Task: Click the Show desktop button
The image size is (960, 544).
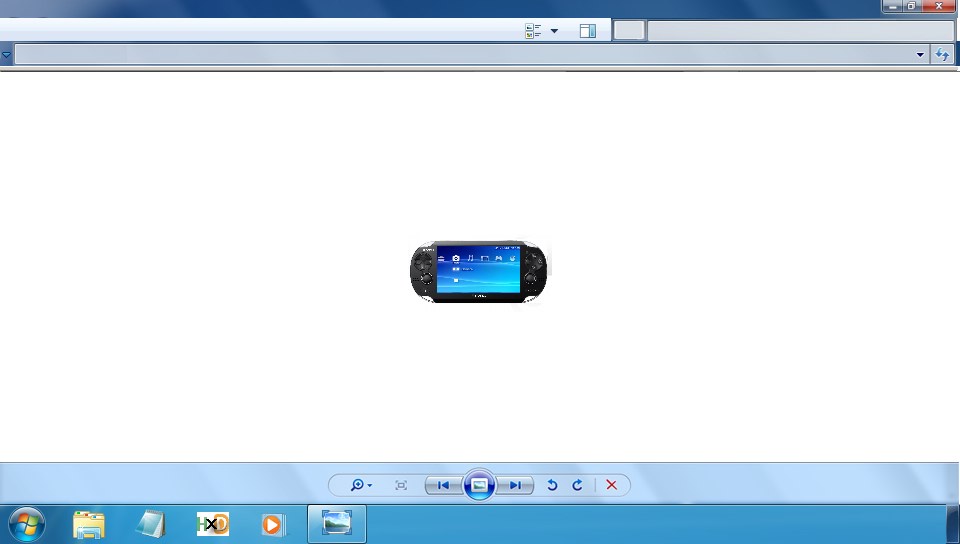Action: pyautogui.click(x=953, y=524)
